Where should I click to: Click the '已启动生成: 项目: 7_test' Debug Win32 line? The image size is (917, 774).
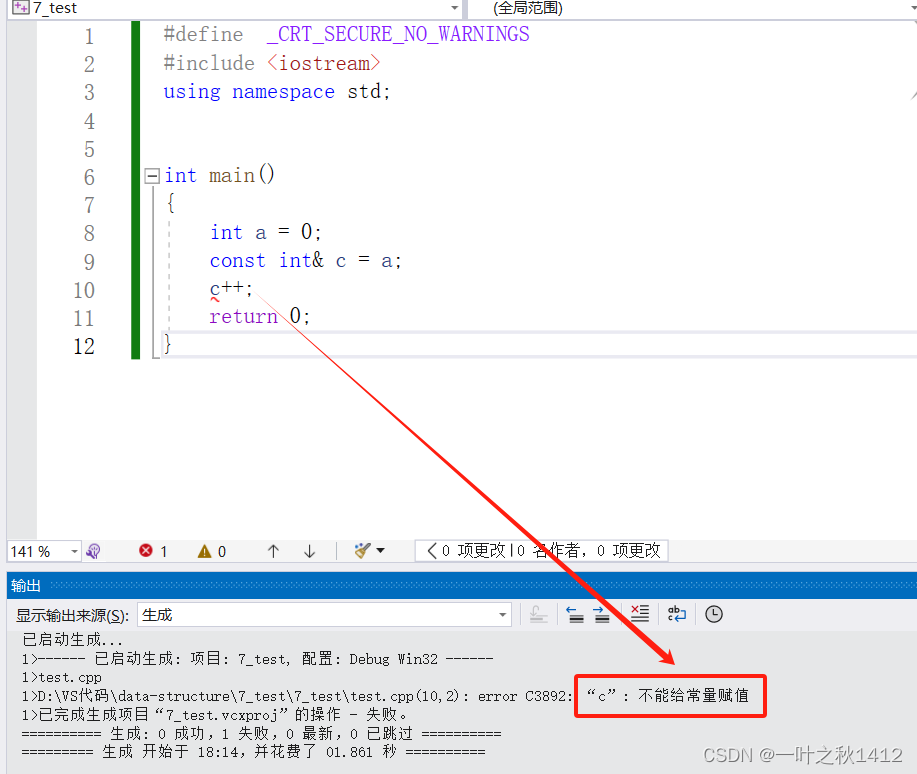point(257,659)
